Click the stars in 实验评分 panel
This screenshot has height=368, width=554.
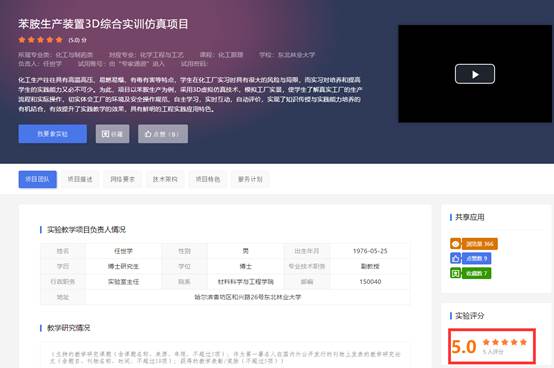(x=505, y=342)
